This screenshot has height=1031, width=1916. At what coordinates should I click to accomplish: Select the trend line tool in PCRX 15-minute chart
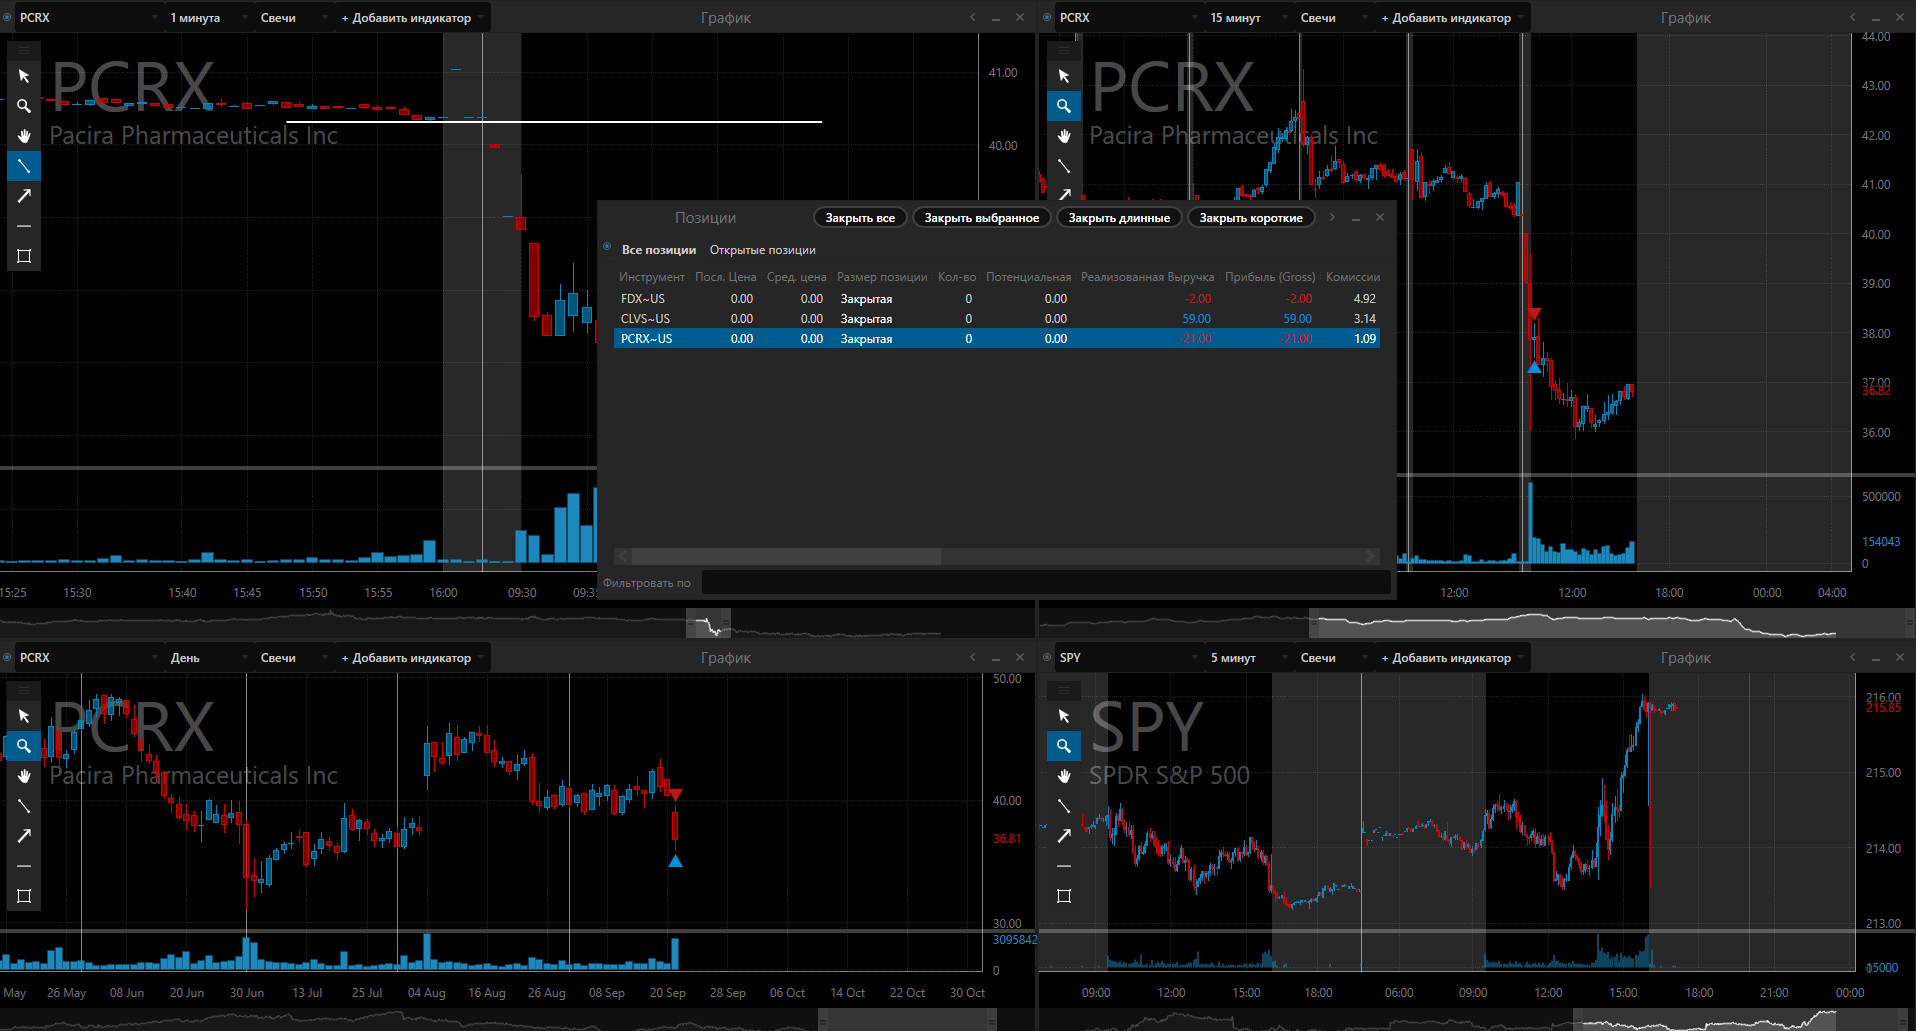coord(1064,166)
